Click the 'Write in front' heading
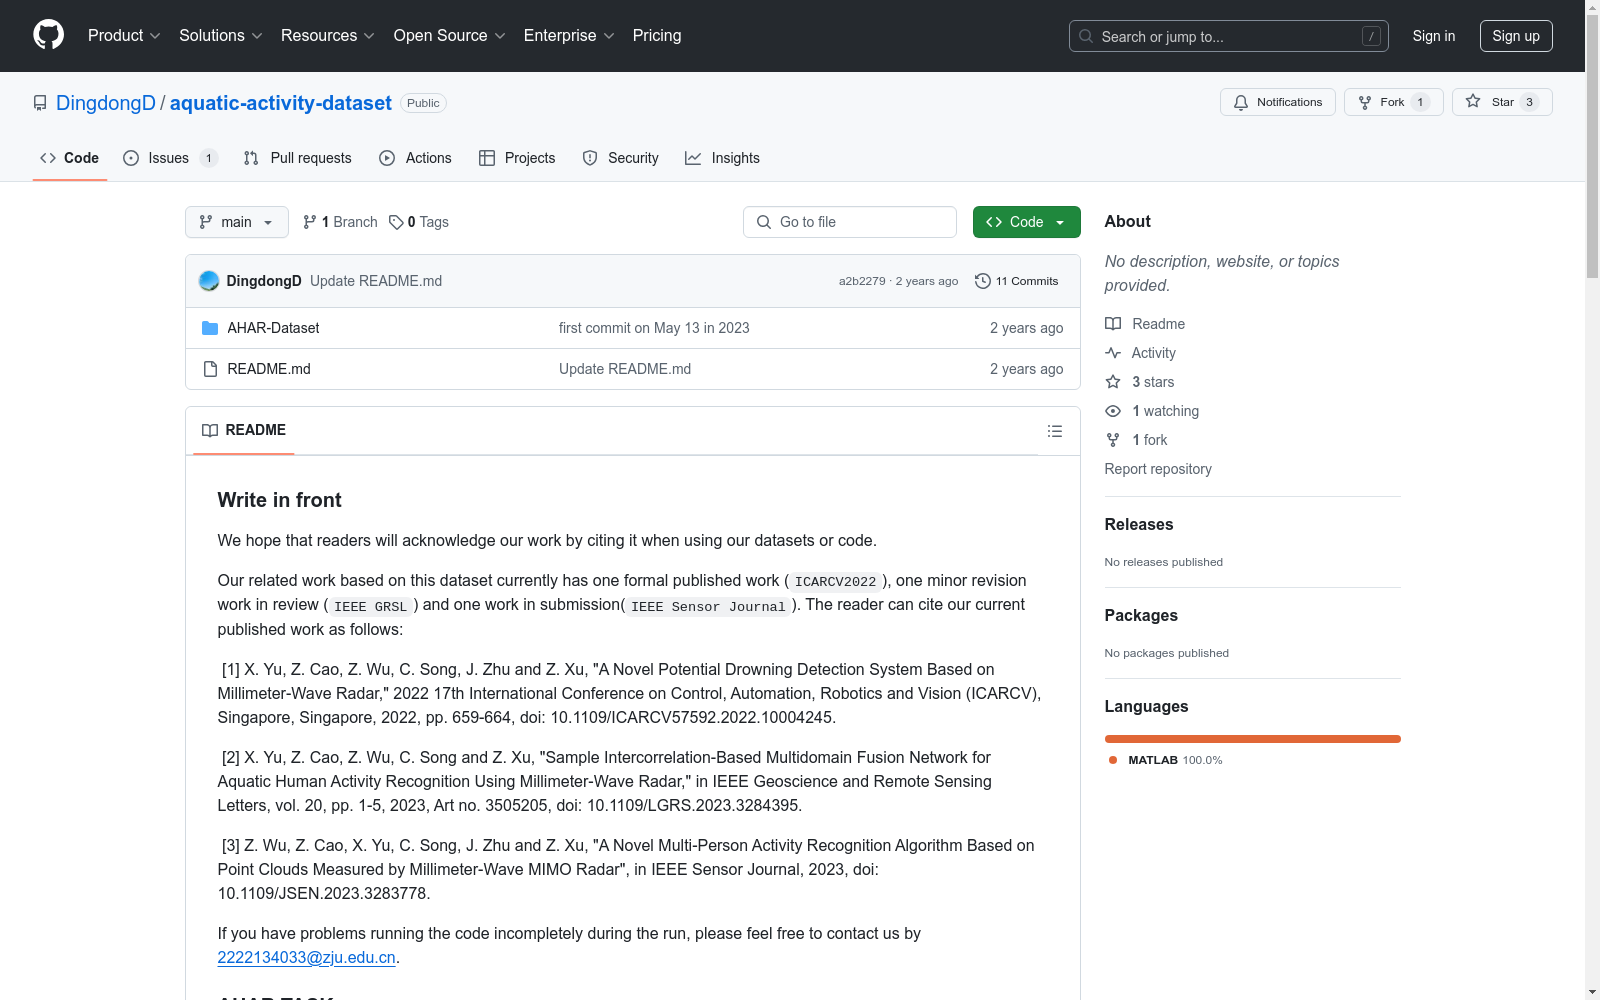This screenshot has height=1000, width=1600. 280,500
